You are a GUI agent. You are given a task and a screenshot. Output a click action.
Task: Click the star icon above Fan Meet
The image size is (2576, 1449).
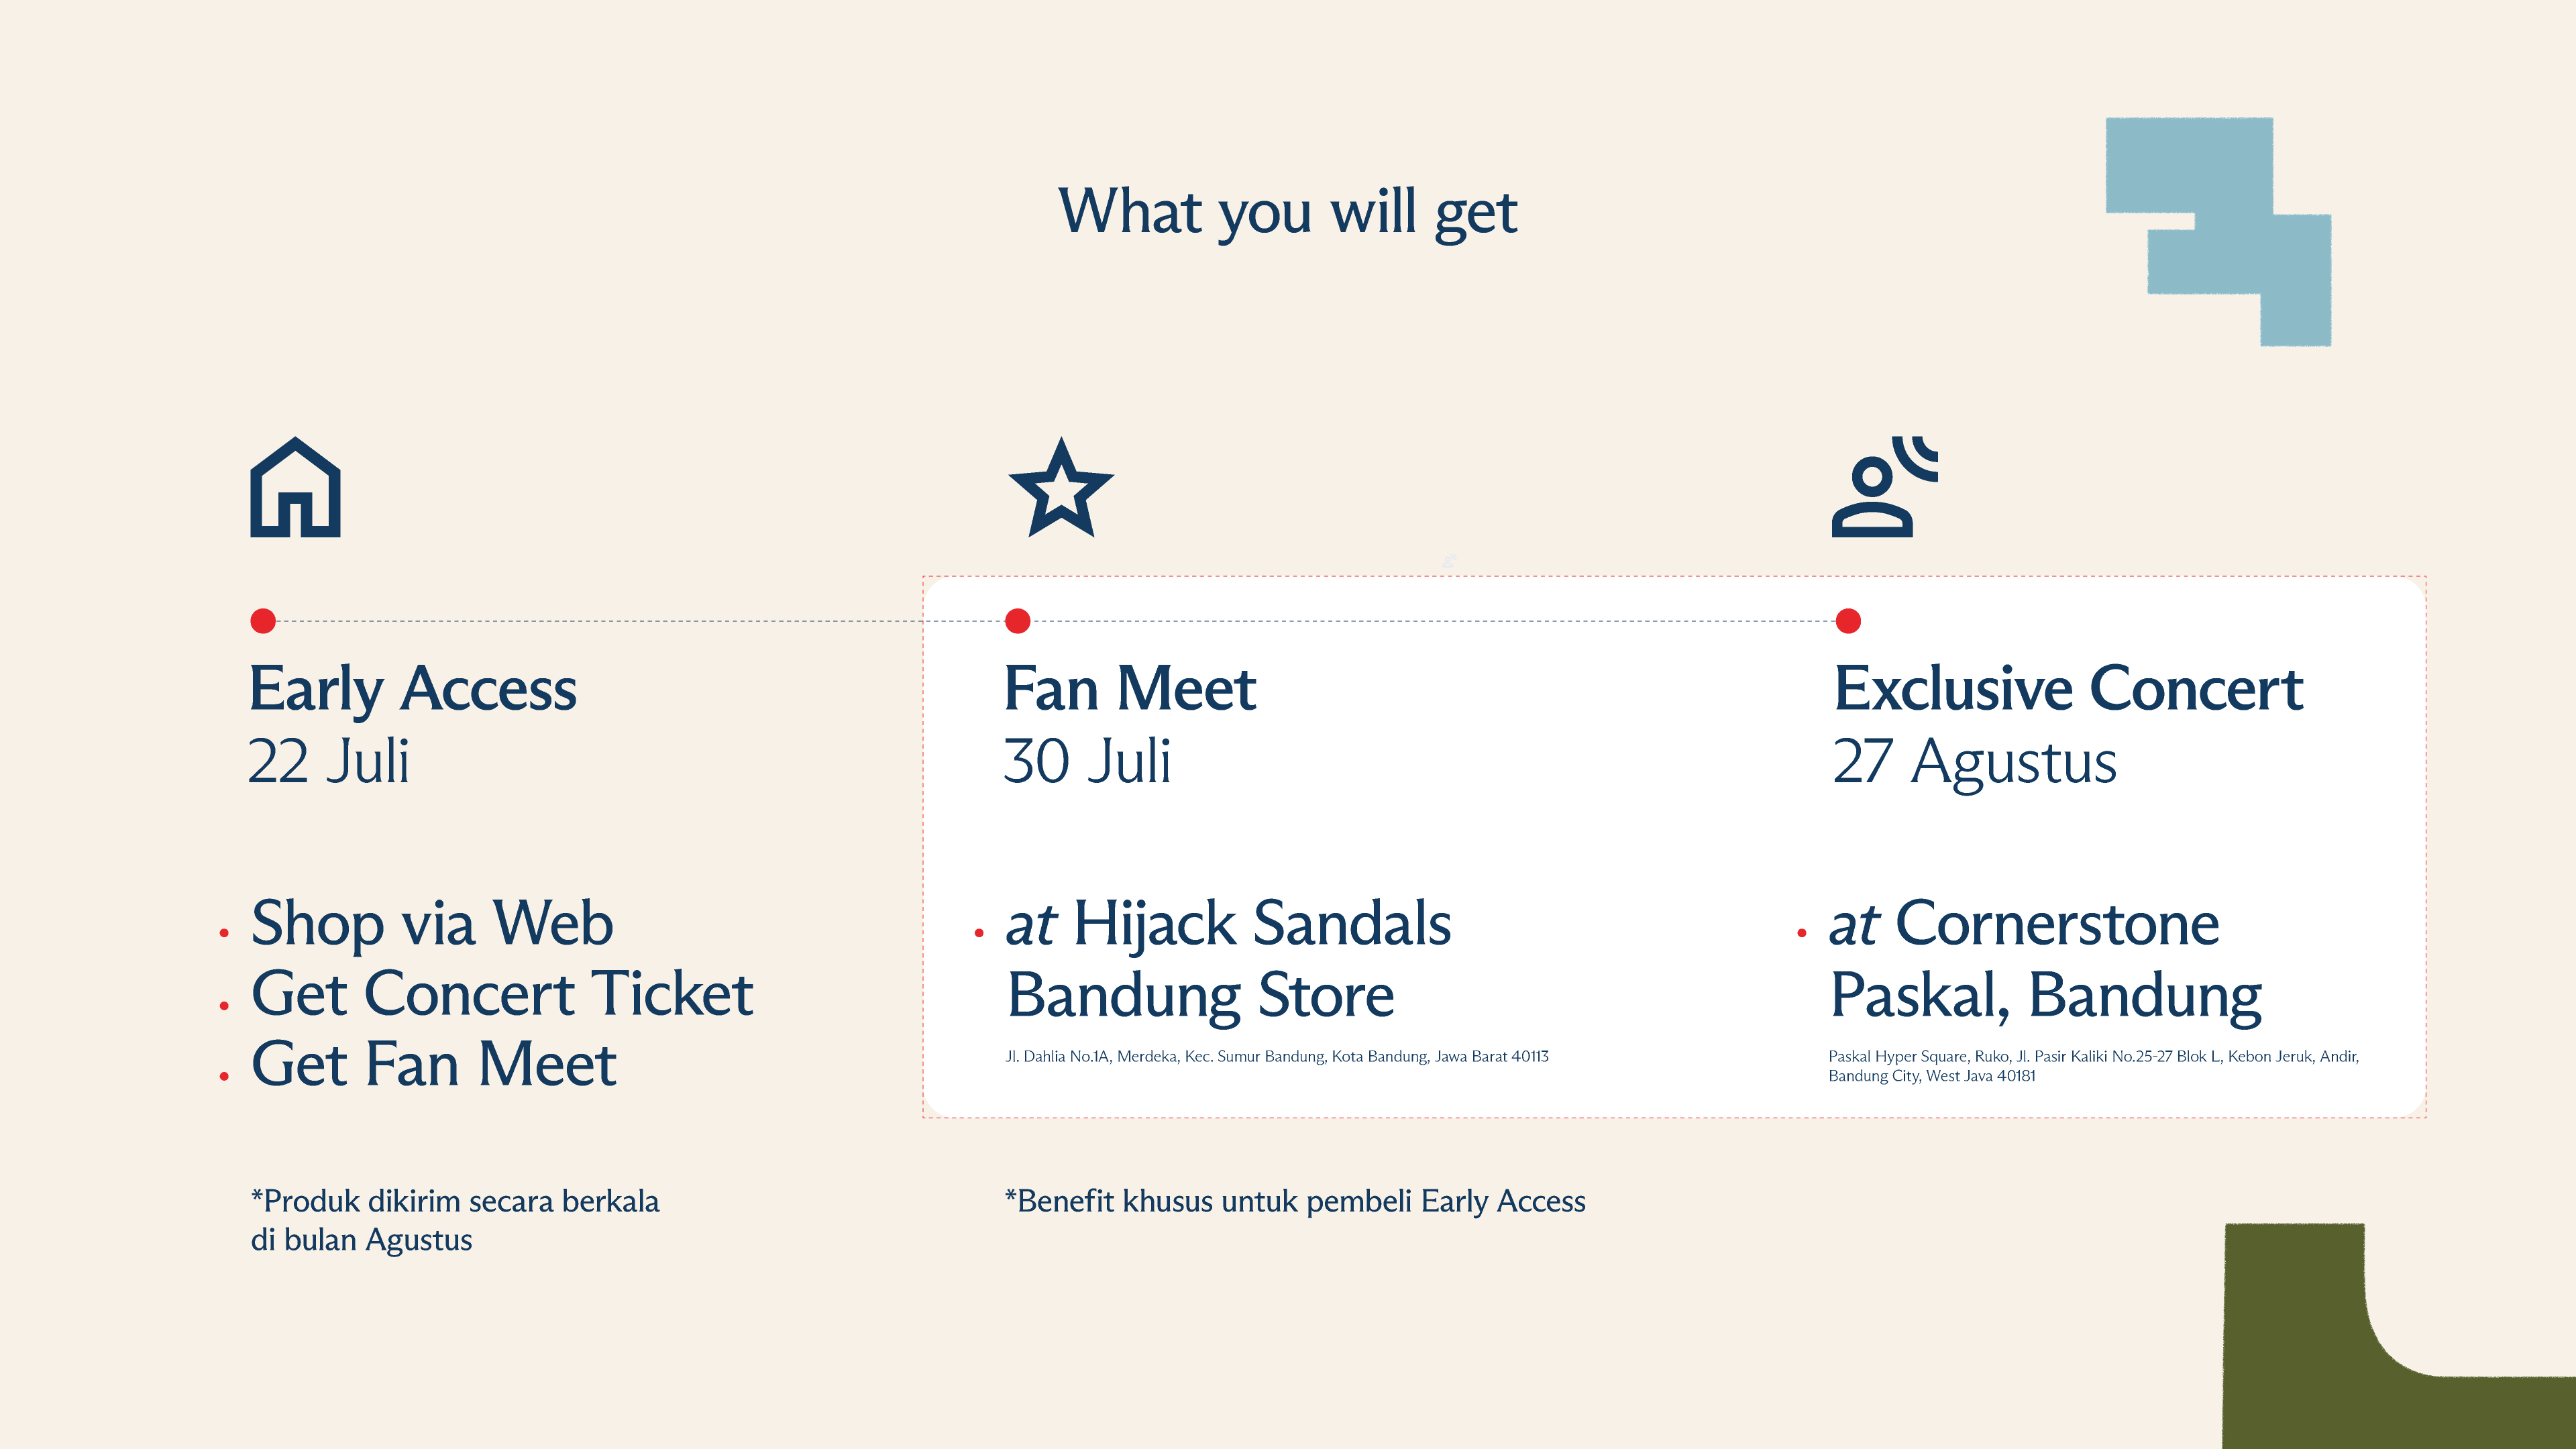tap(1060, 489)
